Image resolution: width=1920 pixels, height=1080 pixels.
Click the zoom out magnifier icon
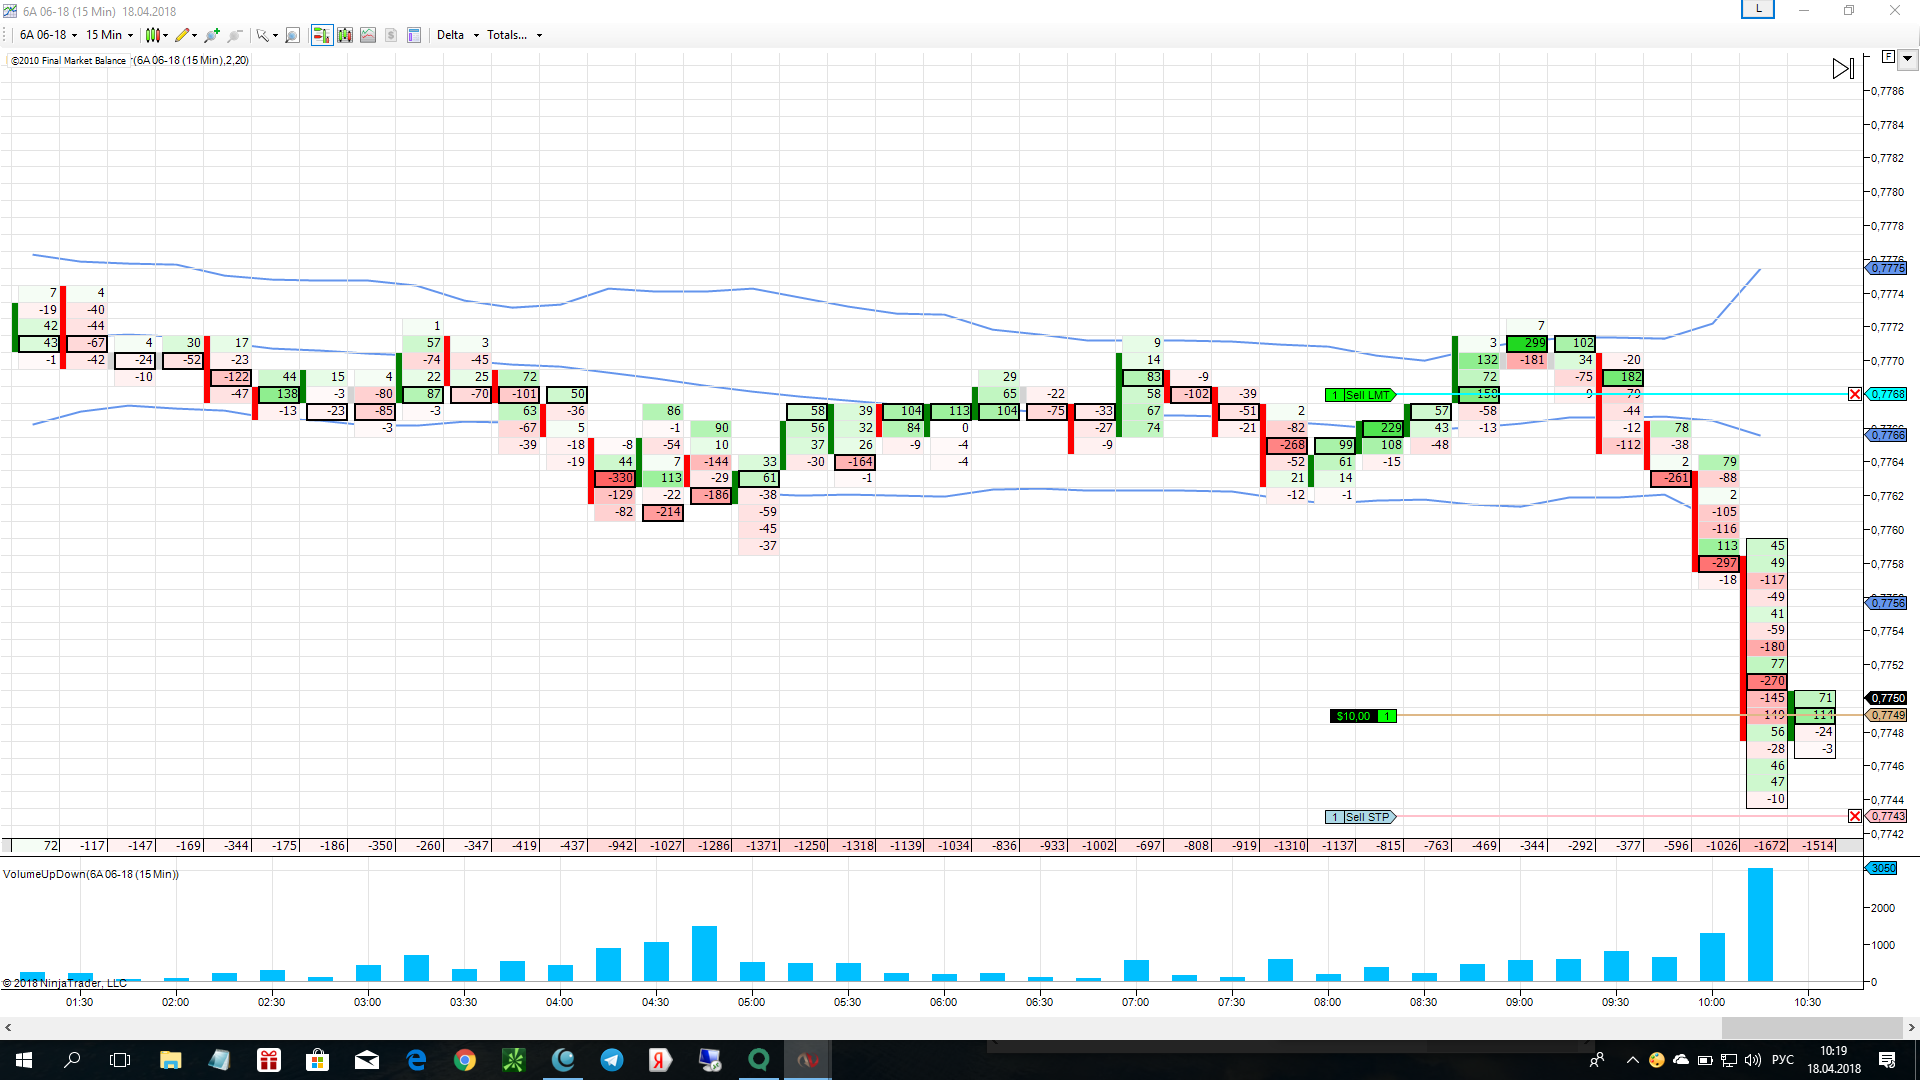pos(235,35)
